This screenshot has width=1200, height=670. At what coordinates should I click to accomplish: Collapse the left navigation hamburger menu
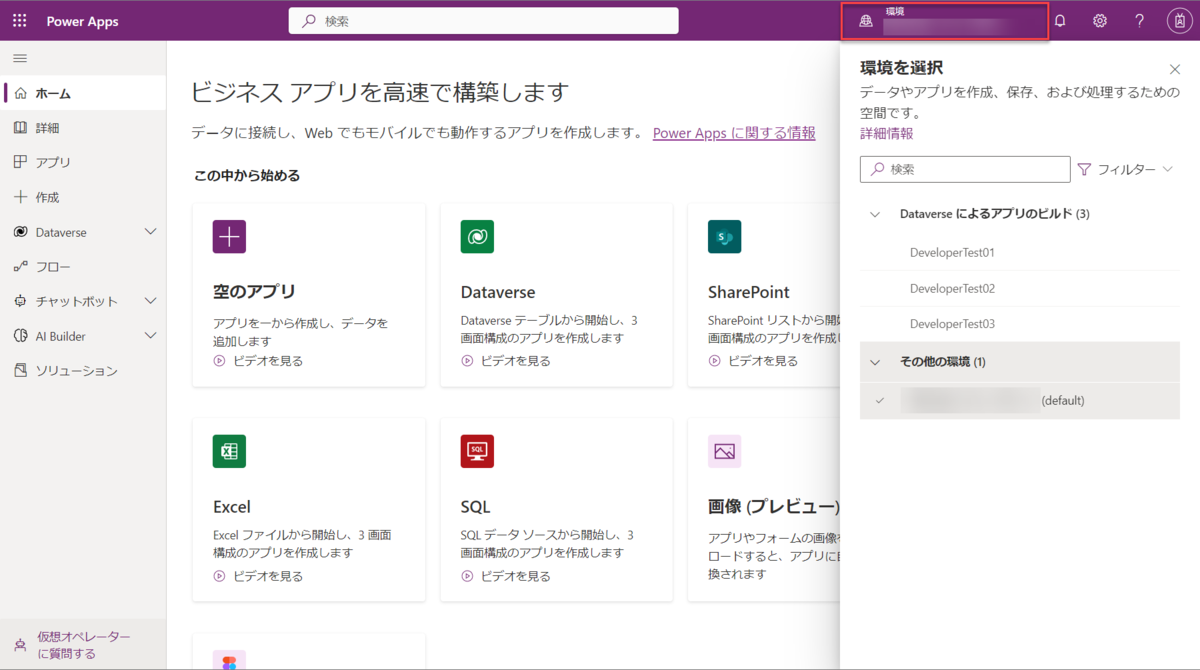(x=20, y=59)
